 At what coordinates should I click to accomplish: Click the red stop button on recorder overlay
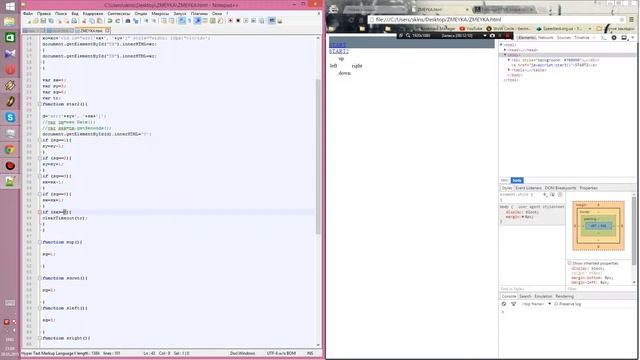tap(508, 36)
